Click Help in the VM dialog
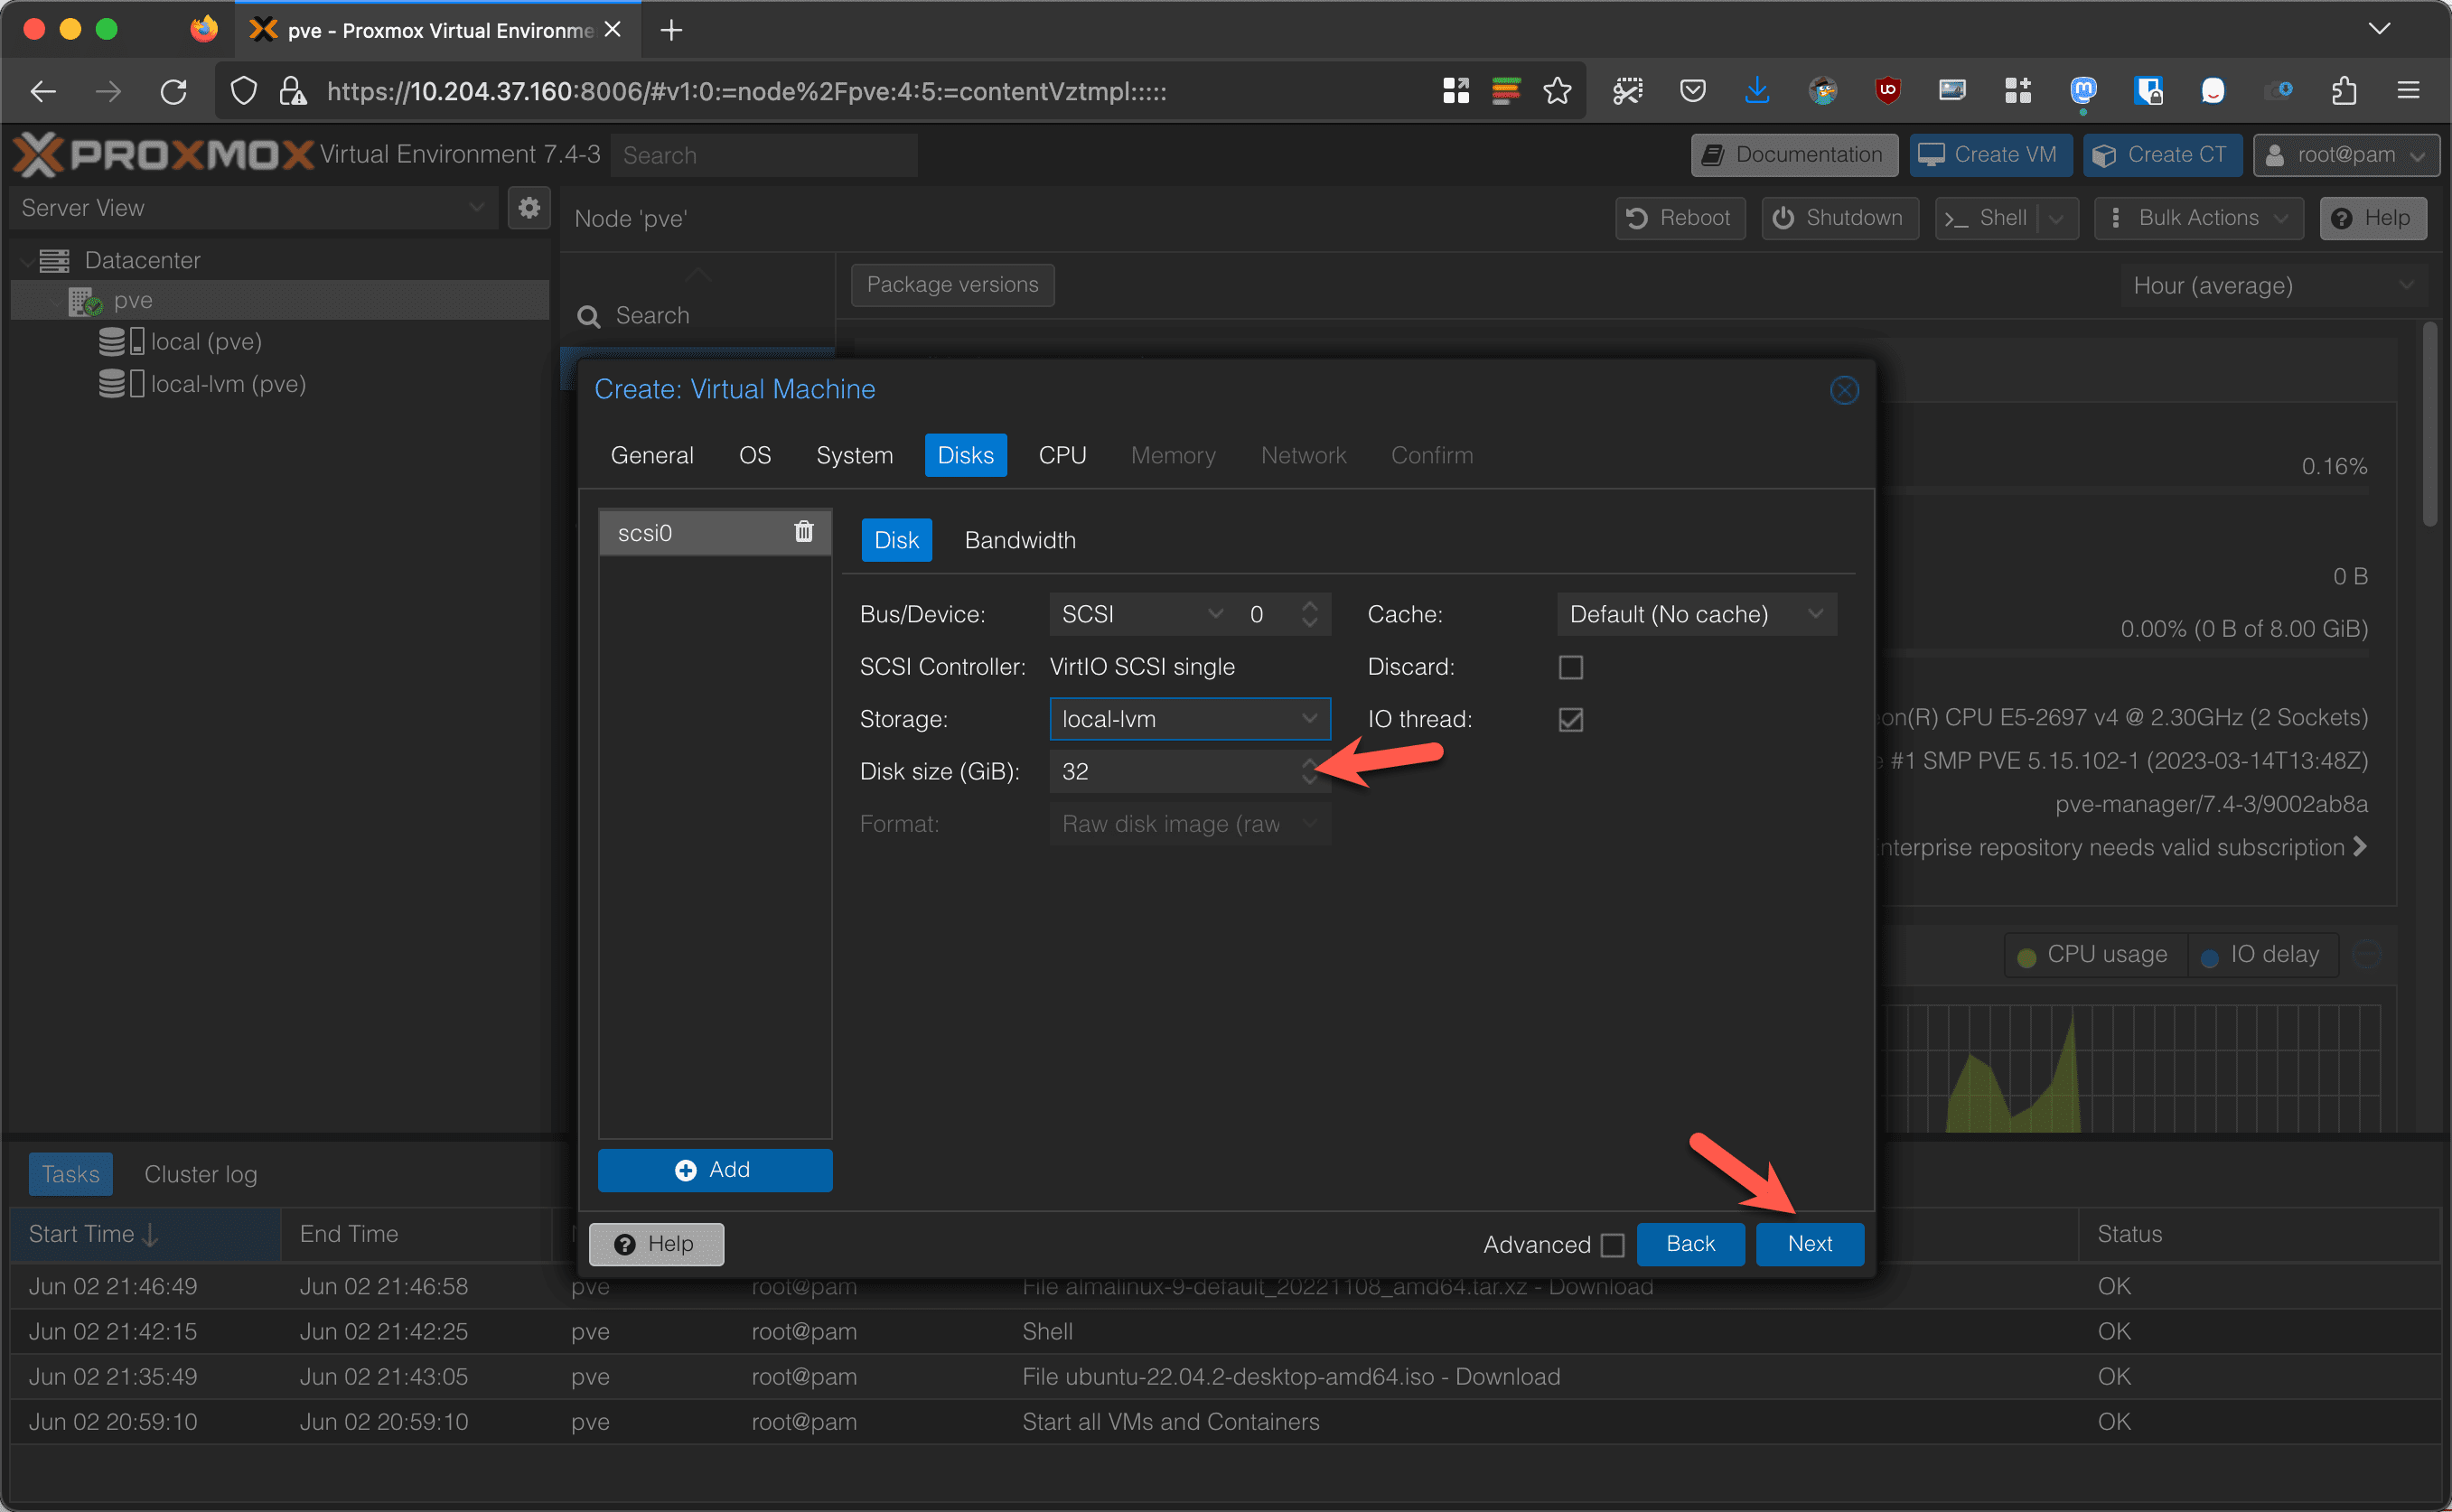The width and height of the screenshot is (2452, 1512). [656, 1244]
